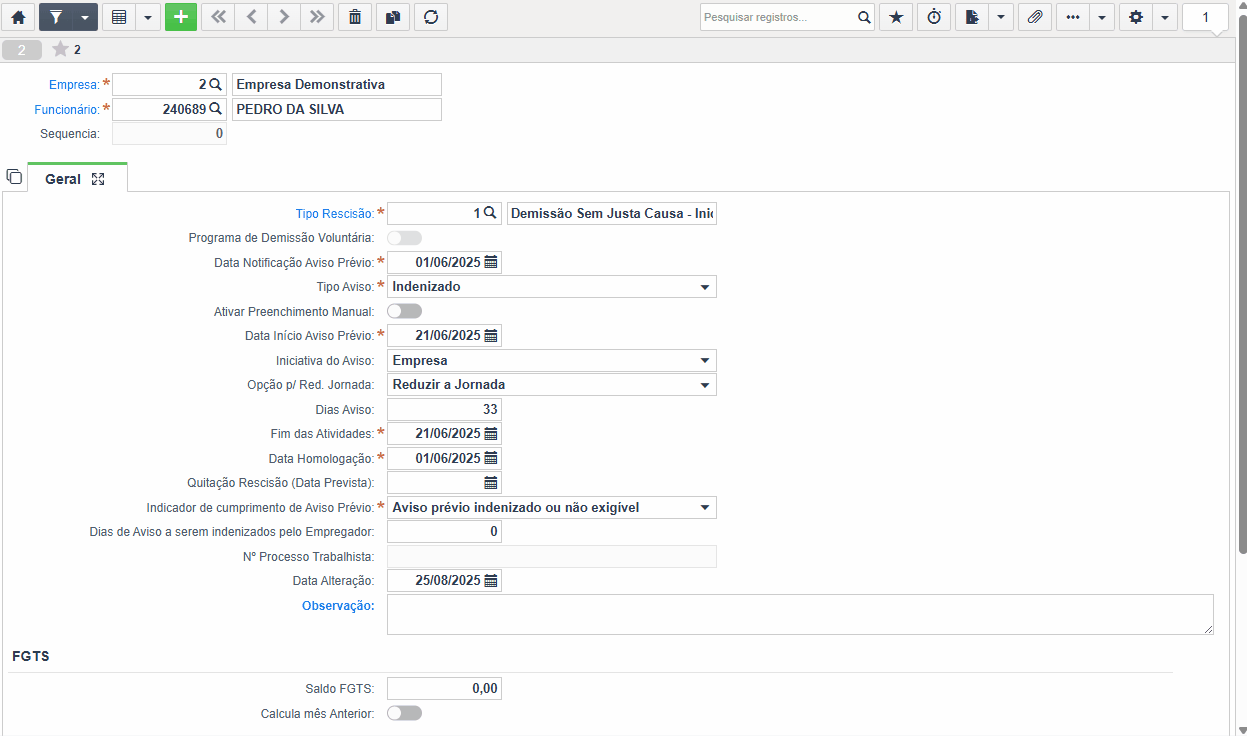Open the Funcionário label link
1247x736 pixels.
(x=67, y=110)
